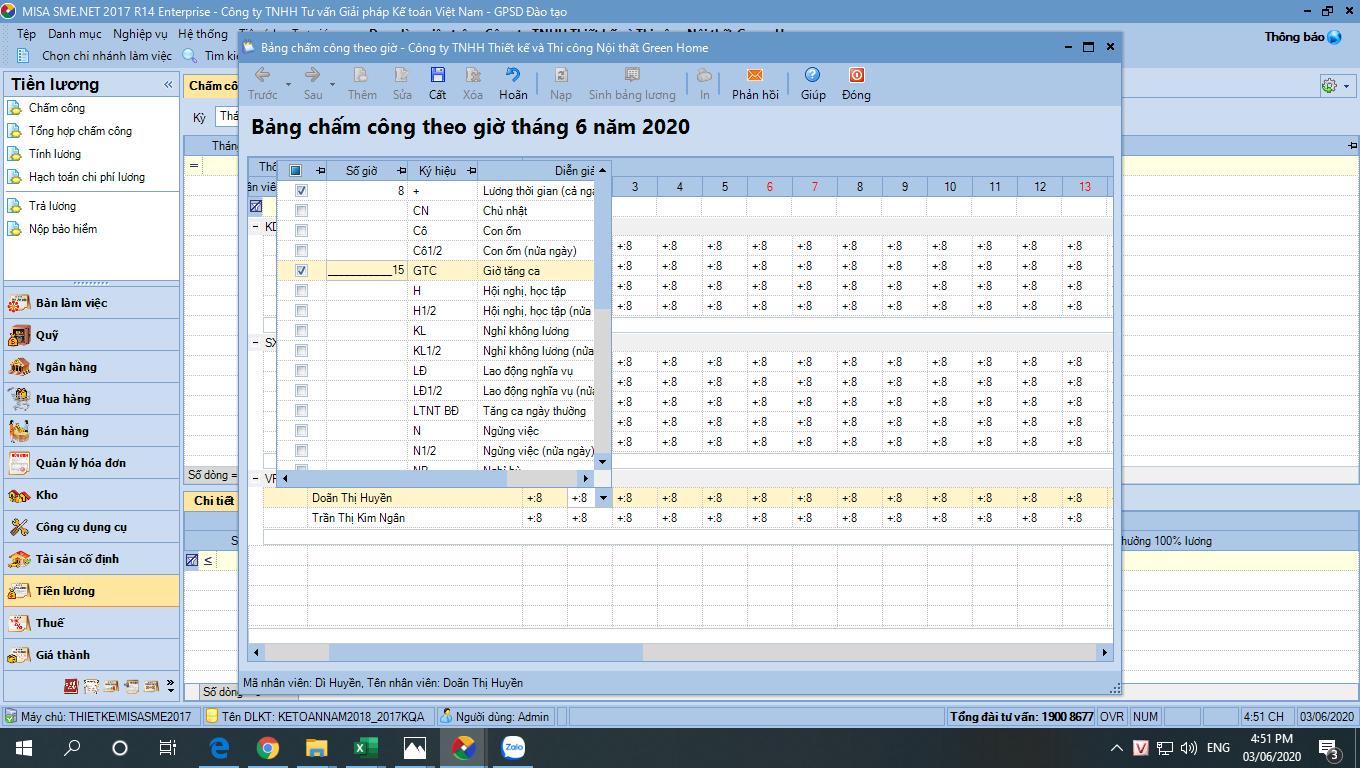Click the Tính lương link
The width and height of the screenshot is (1360, 768).
click(55, 154)
